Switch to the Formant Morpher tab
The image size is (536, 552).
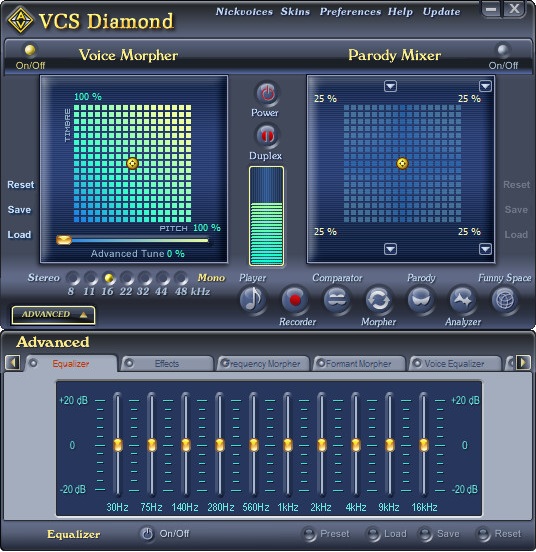pos(358,364)
